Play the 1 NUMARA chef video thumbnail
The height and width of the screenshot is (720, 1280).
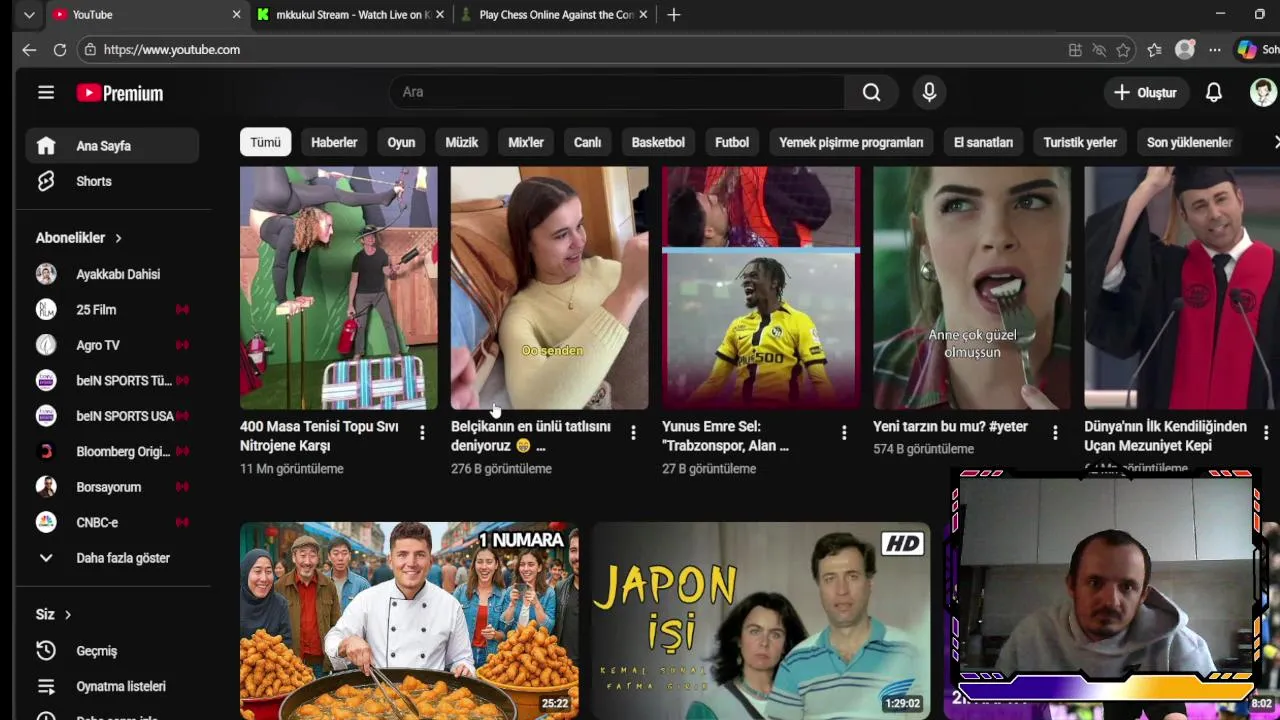pos(409,620)
